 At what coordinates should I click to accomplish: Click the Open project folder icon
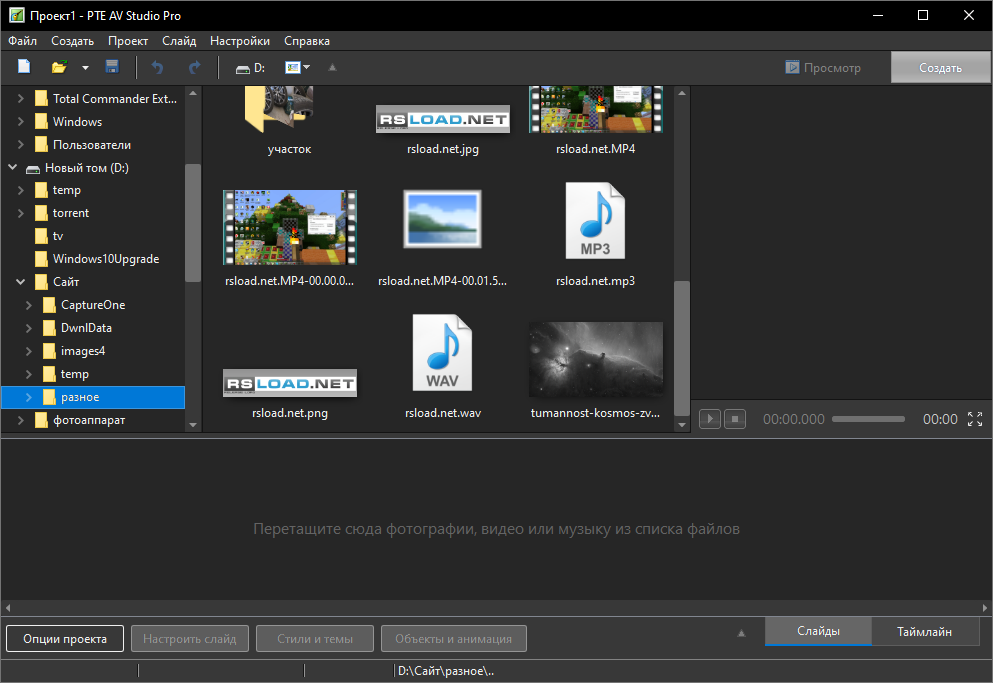[x=59, y=68]
